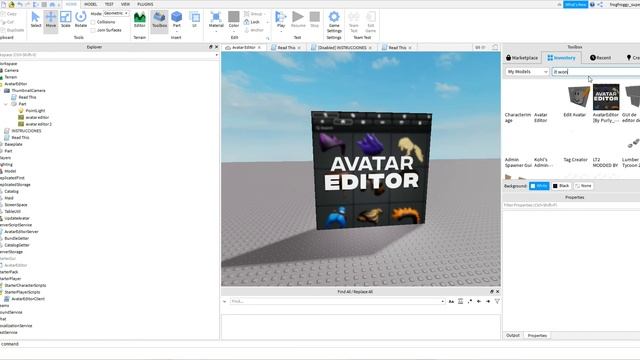Select None background option
This screenshot has width=640, height=360.
coord(583,186)
